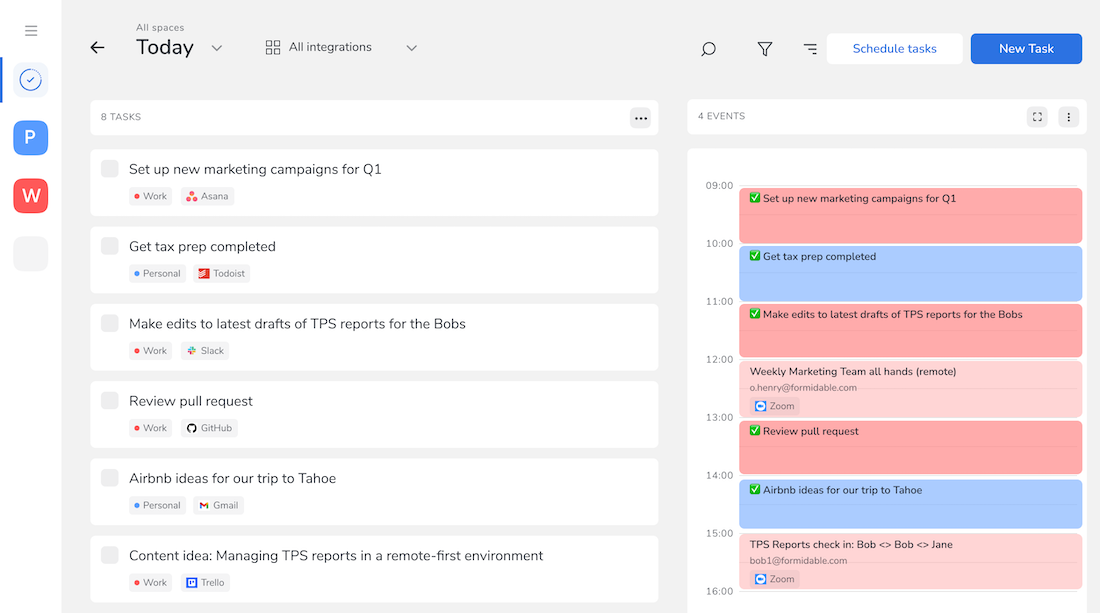The width and height of the screenshot is (1100, 613).
Task: Expand the sidebar with the hamburger icon
Action: coord(30,30)
